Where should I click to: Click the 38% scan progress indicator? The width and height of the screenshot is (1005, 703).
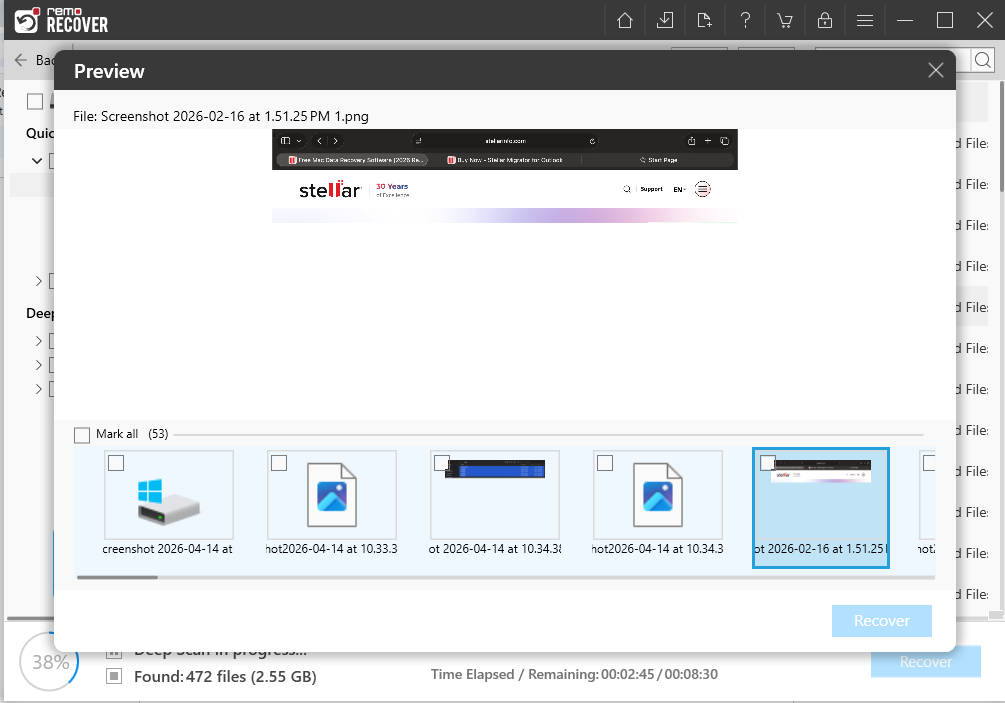coord(48,662)
